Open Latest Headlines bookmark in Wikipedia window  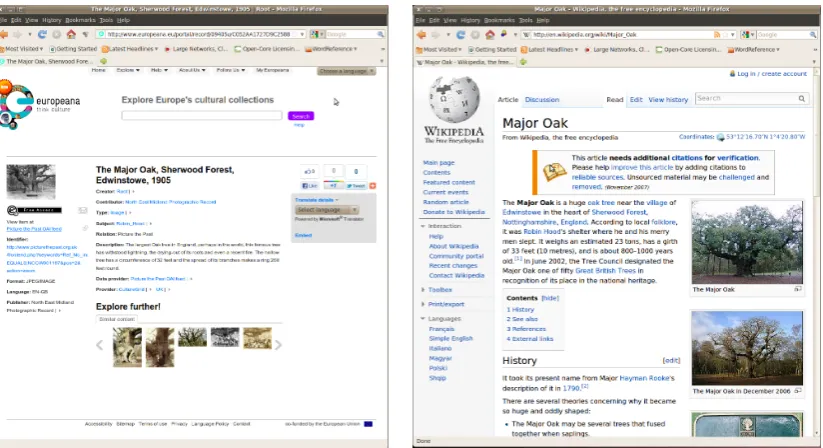point(550,49)
